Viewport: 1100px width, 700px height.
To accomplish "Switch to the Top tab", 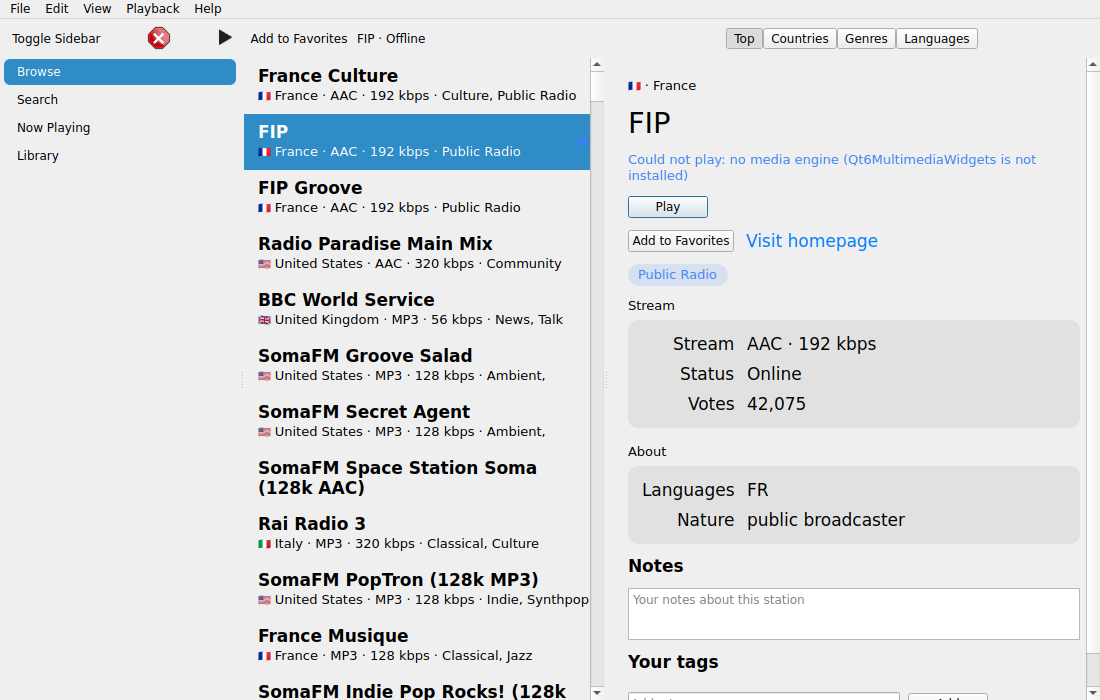I will tap(744, 39).
